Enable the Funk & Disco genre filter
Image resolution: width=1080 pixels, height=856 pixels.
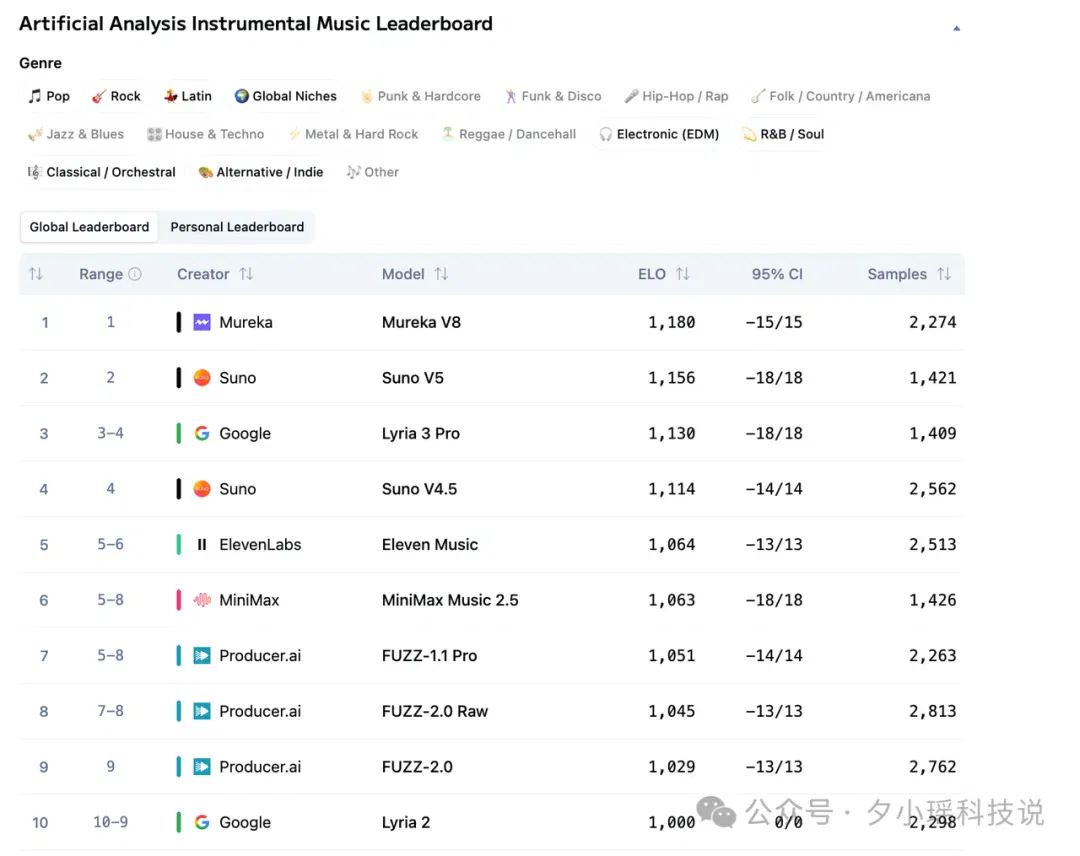coord(552,96)
